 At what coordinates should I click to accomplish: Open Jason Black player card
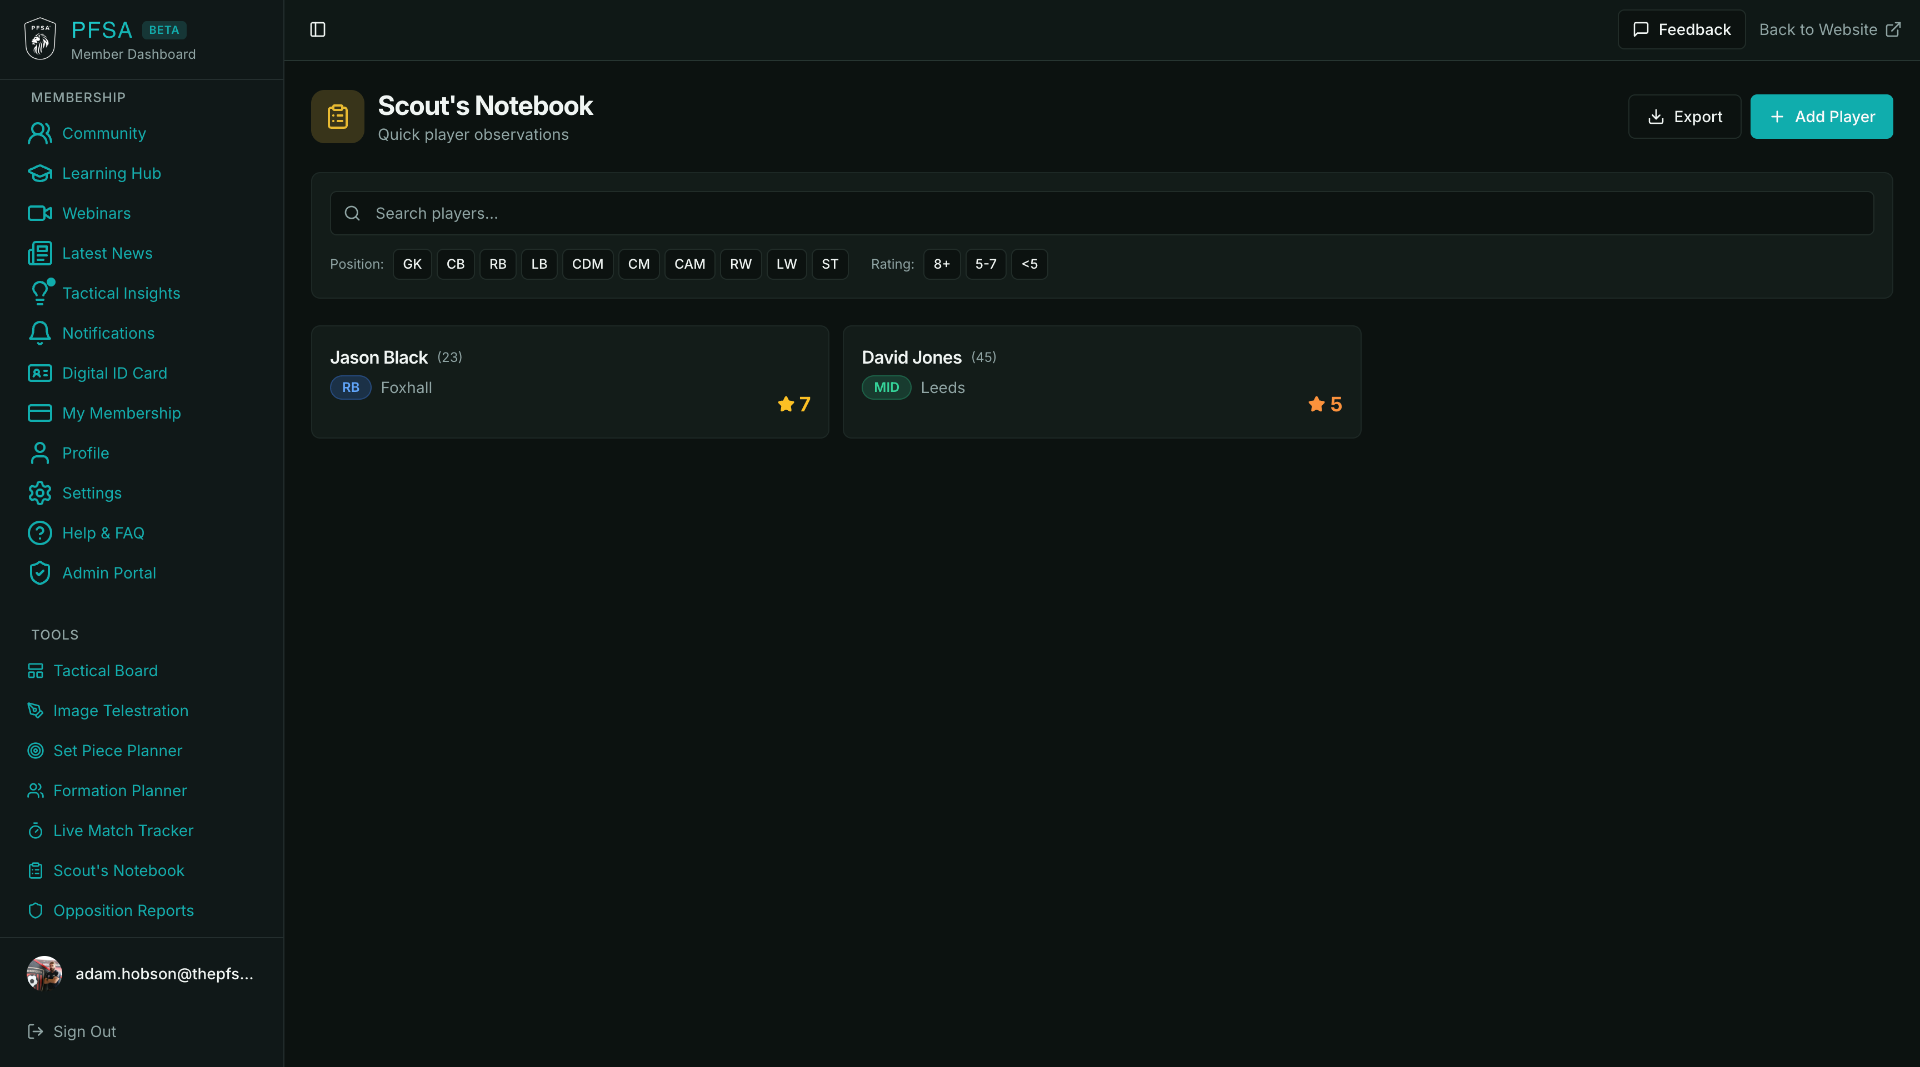point(570,382)
